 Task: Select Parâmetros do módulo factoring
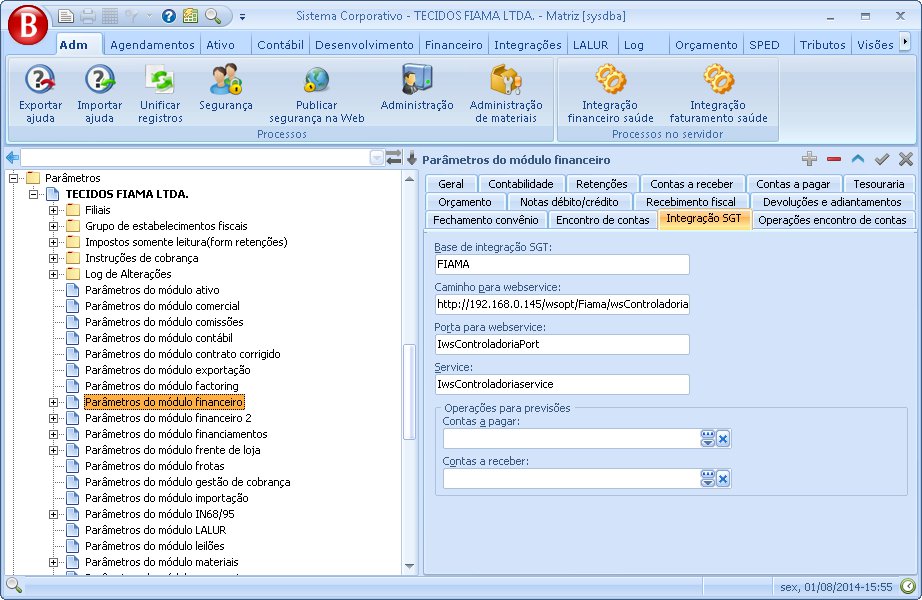pyautogui.click(x=162, y=386)
